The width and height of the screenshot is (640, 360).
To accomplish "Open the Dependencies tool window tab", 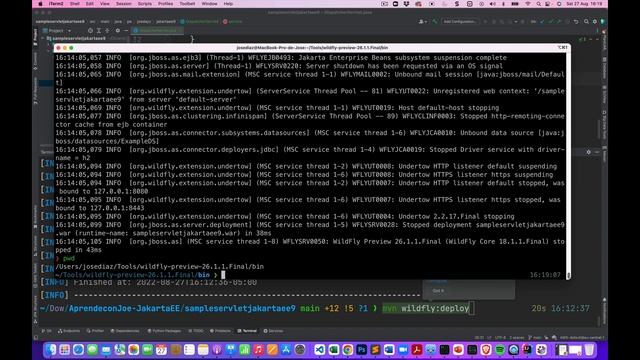I will [125, 331].
